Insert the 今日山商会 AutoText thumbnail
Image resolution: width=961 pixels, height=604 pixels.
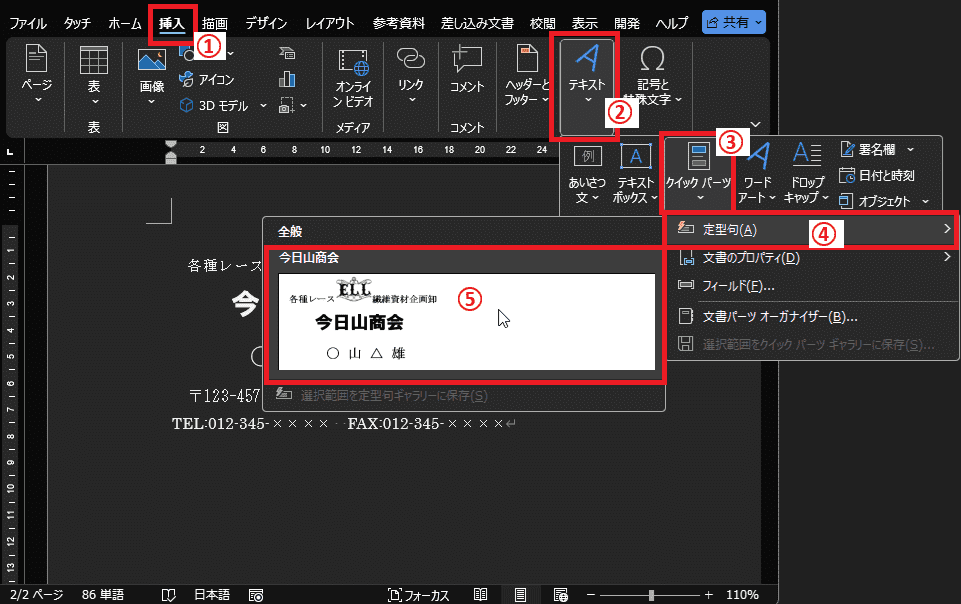(x=467, y=320)
